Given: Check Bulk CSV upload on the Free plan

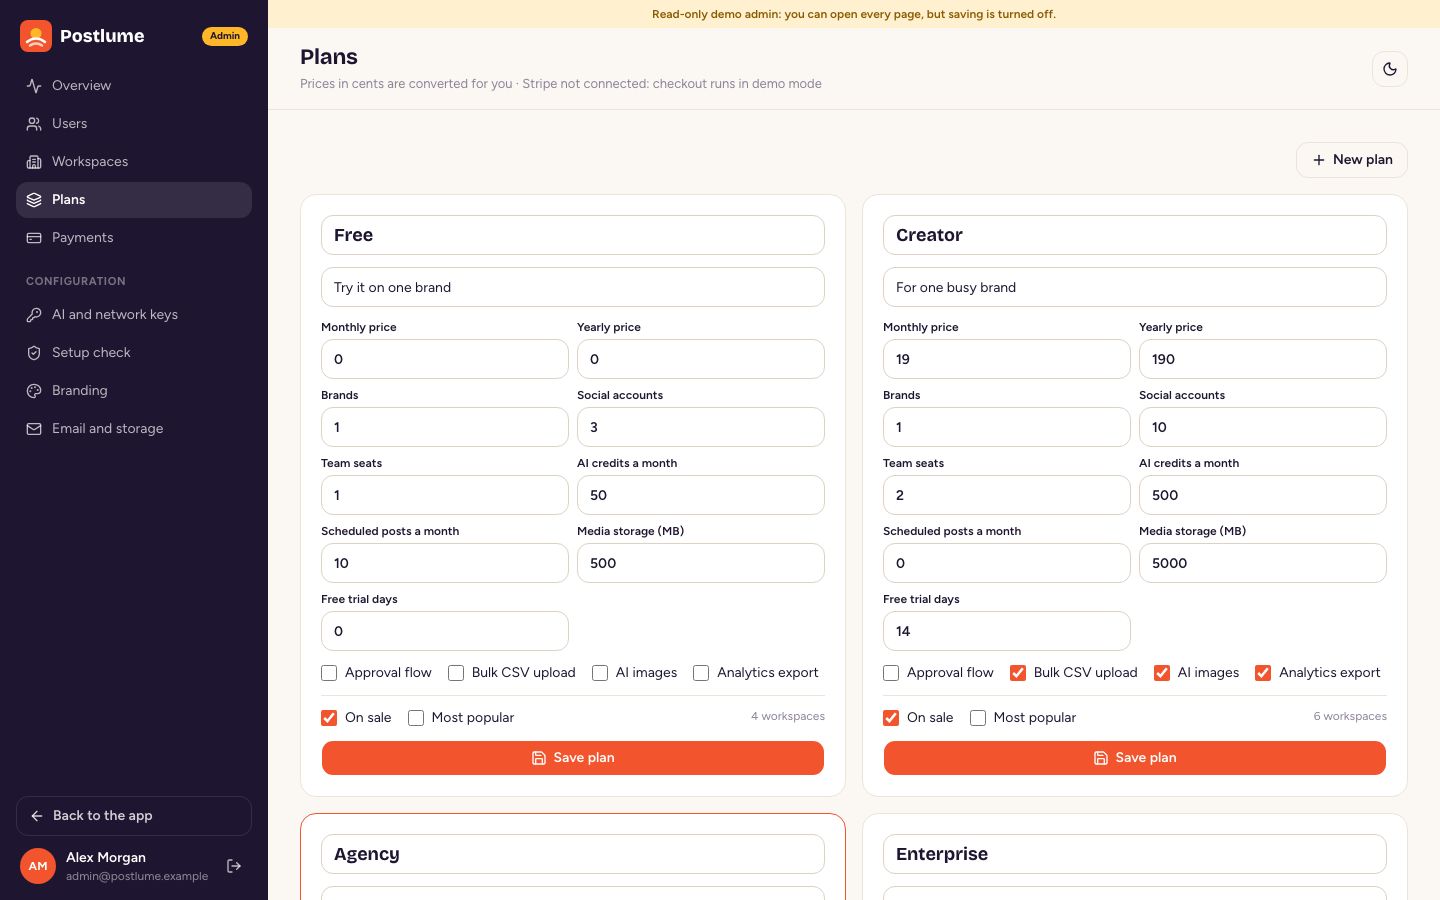Looking at the screenshot, I should (456, 673).
